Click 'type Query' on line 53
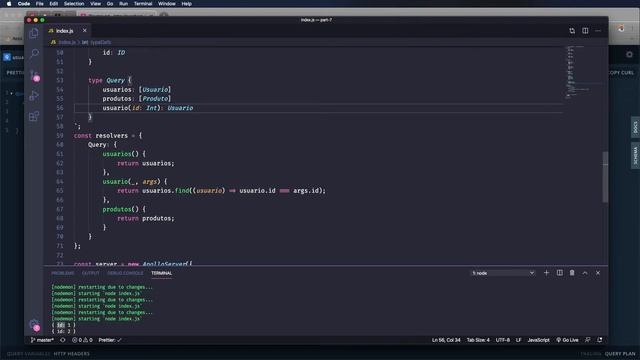Viewport: 640px width, 360px height. click(x=107, y=80)
